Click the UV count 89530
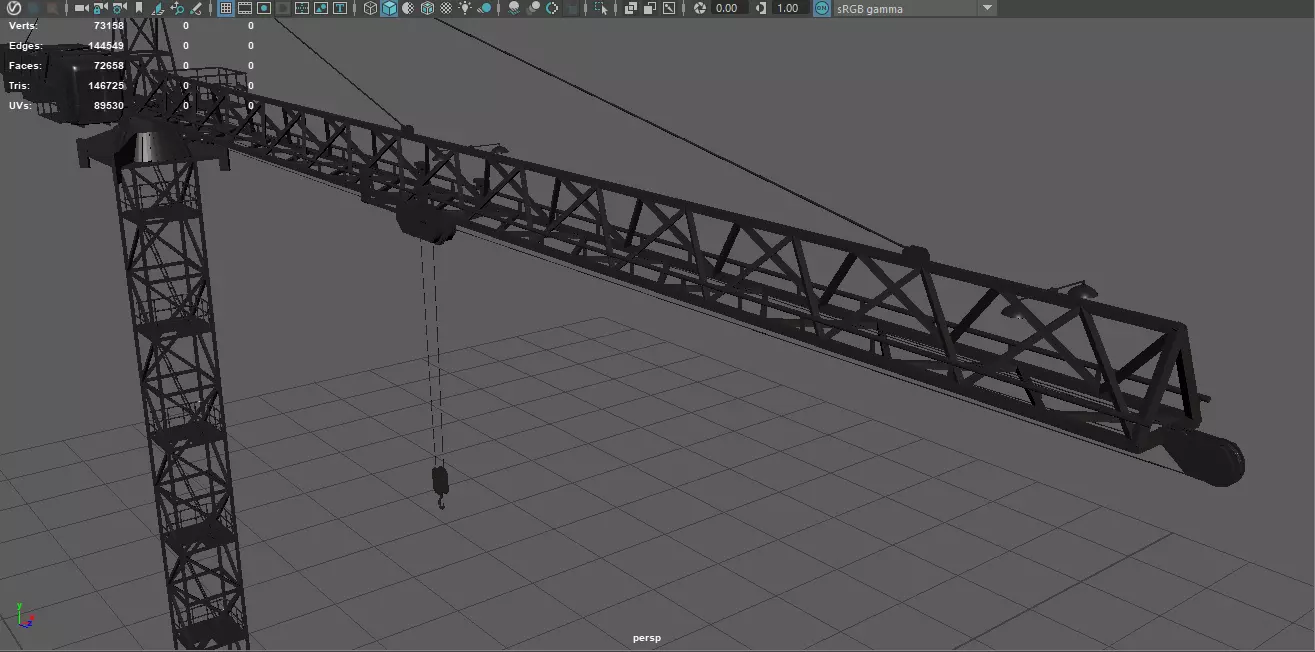 (109, 105)
